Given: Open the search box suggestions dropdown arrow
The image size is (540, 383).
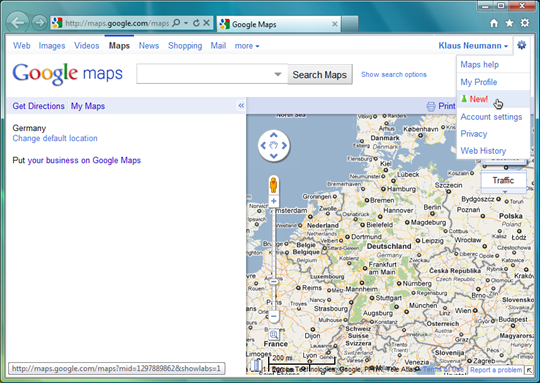Looking at the screenshot, I should click(x=278, y=74).
